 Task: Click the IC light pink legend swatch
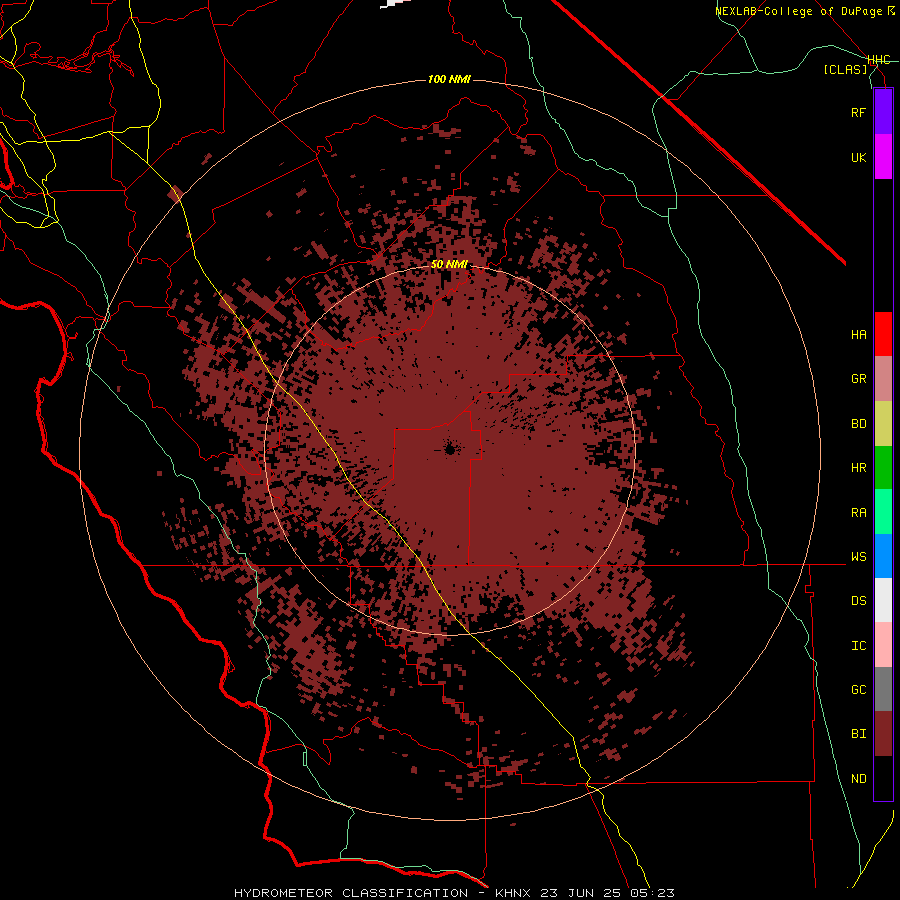click(883, 645)
